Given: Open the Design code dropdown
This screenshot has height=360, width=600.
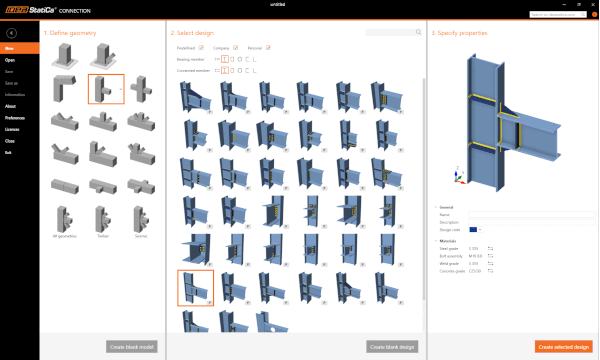Looking at the screenshot, I should pos(476,230).
